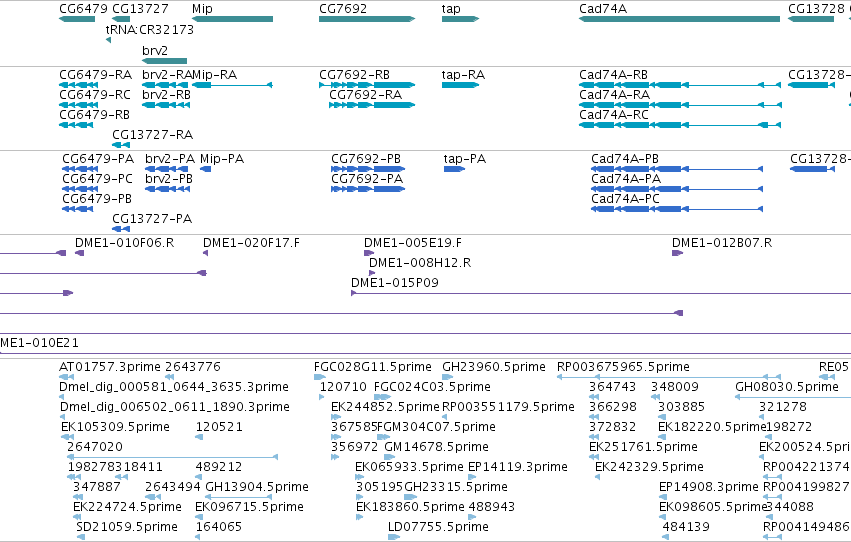The height and width of the screenshot is (542, 851).
Task: Select the RP003675965.5prime EST label
Action: (623, 367)
